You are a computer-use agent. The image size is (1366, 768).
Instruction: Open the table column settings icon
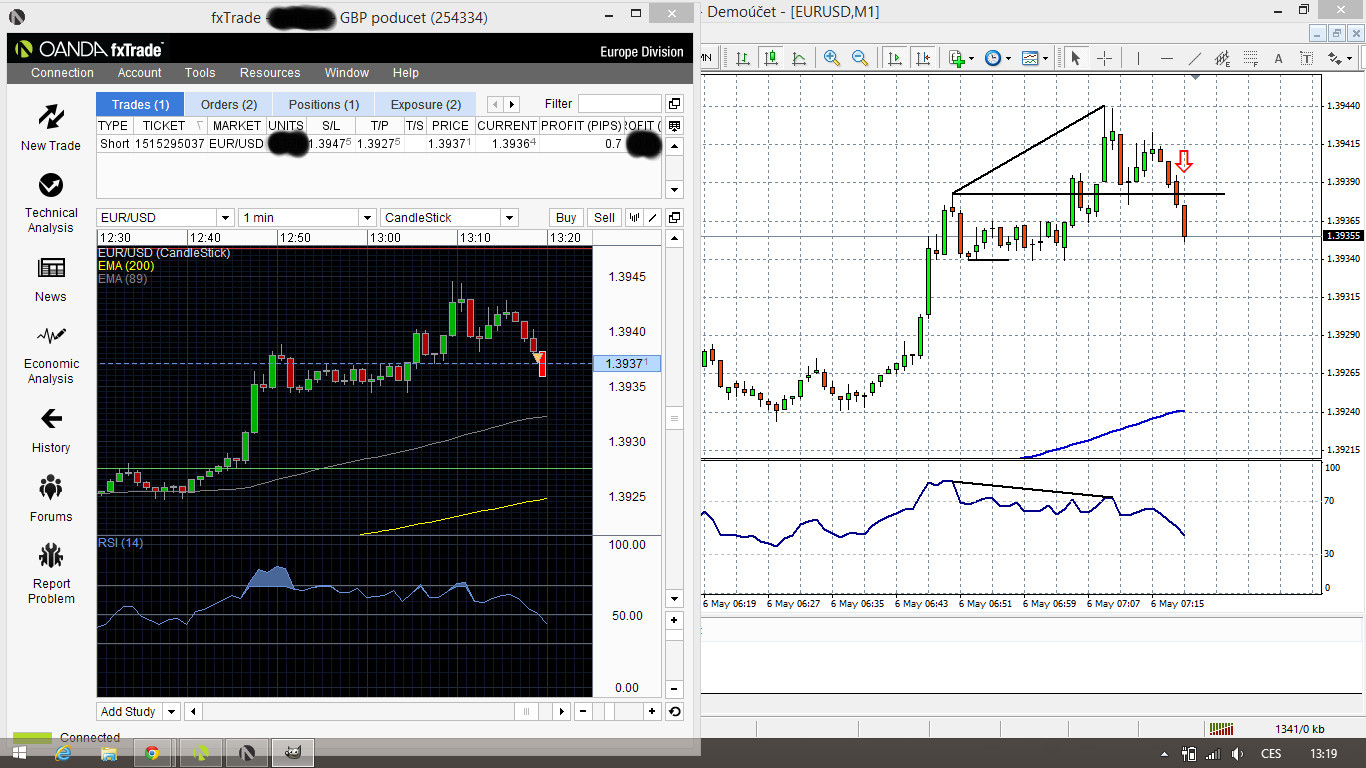click(x=674, y=126)
